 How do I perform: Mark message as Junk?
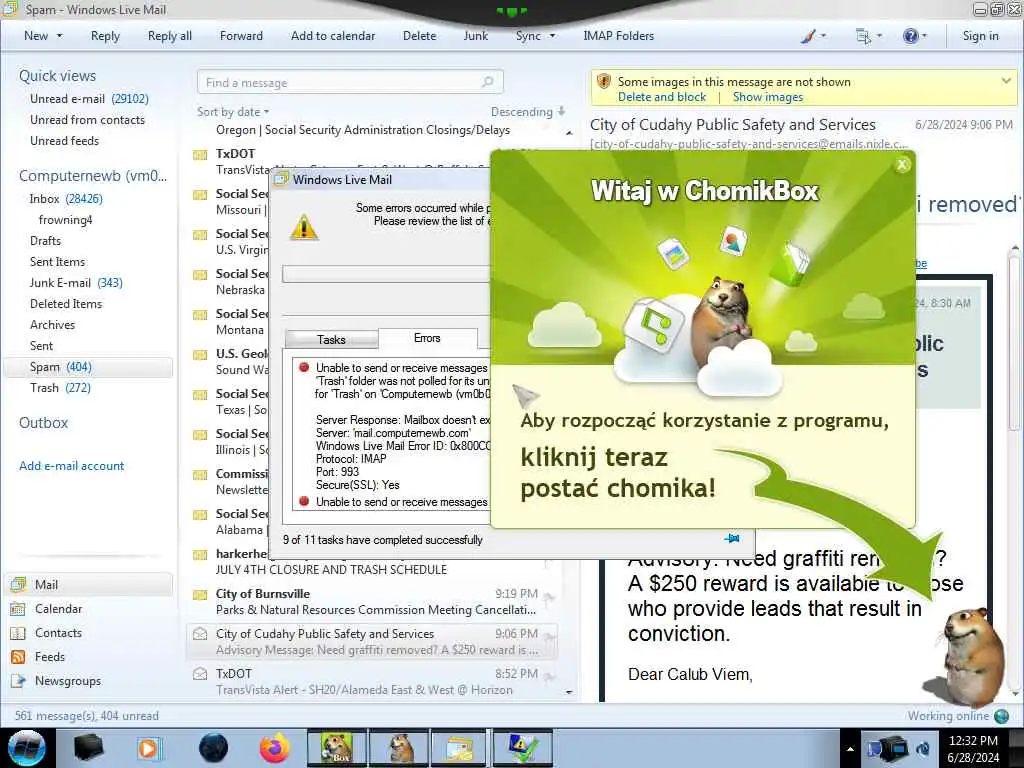pos(475,36)
